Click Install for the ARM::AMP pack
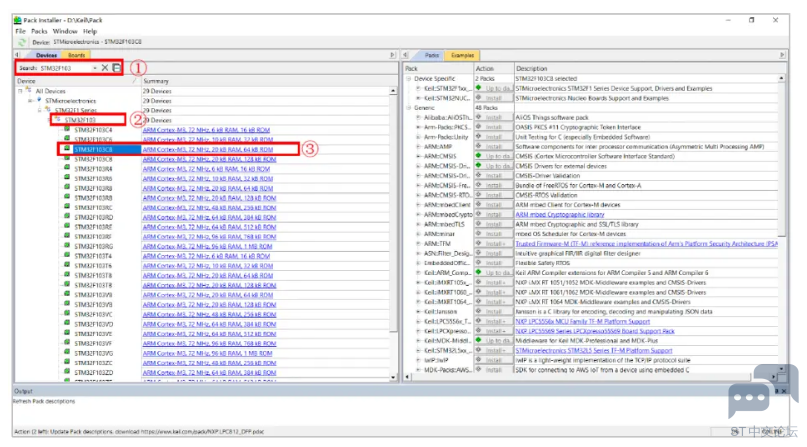807x447 pixels. point(494,147)
